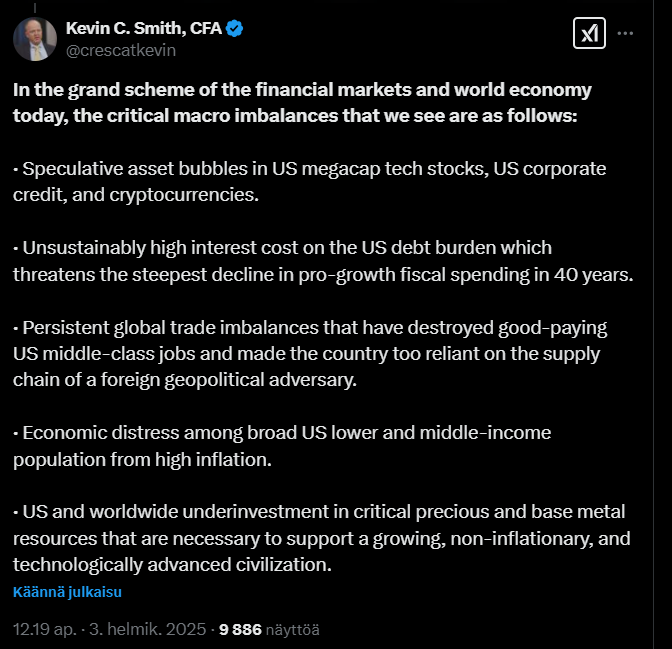
Task: Select the bold intro paragraph on macro imbalances
Action: click(302, 103)
